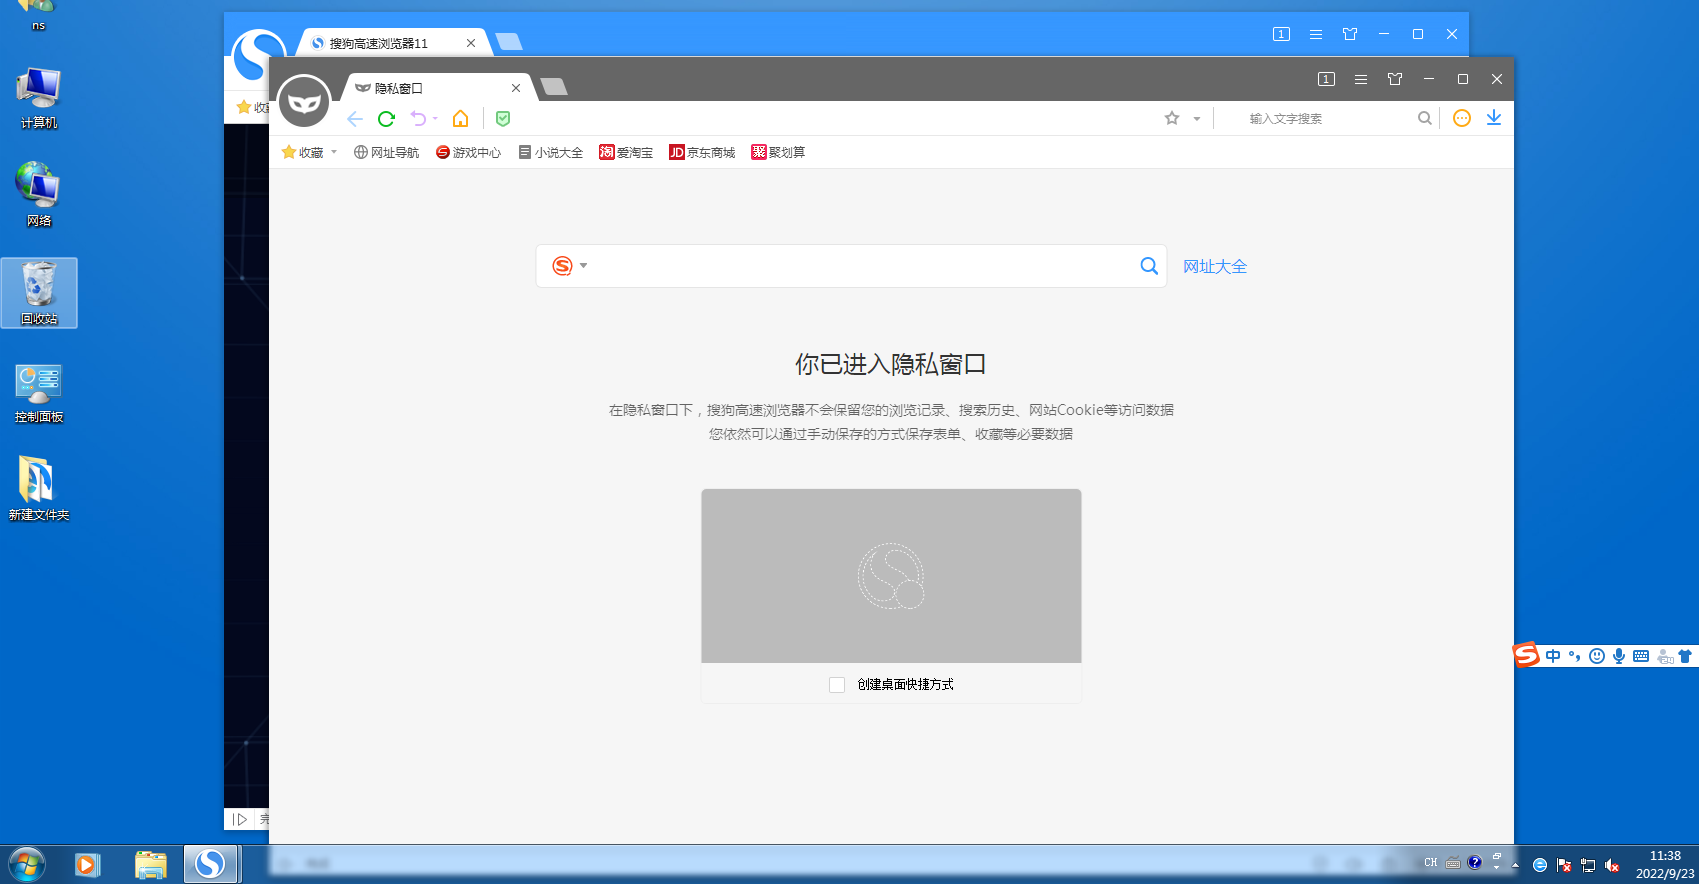Click the green security shield icon
This screenshot has height=884, width=1699.
(x=503, y=119)
